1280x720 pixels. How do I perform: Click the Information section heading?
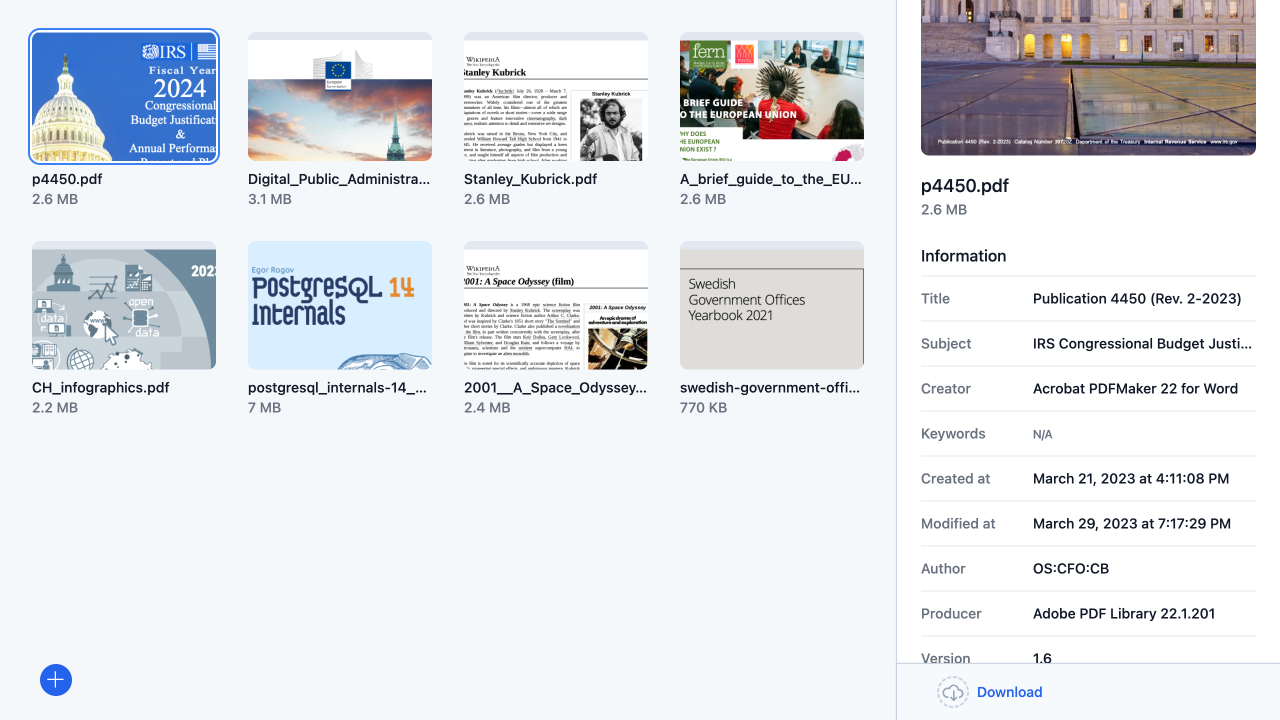[x=963, y=256]
